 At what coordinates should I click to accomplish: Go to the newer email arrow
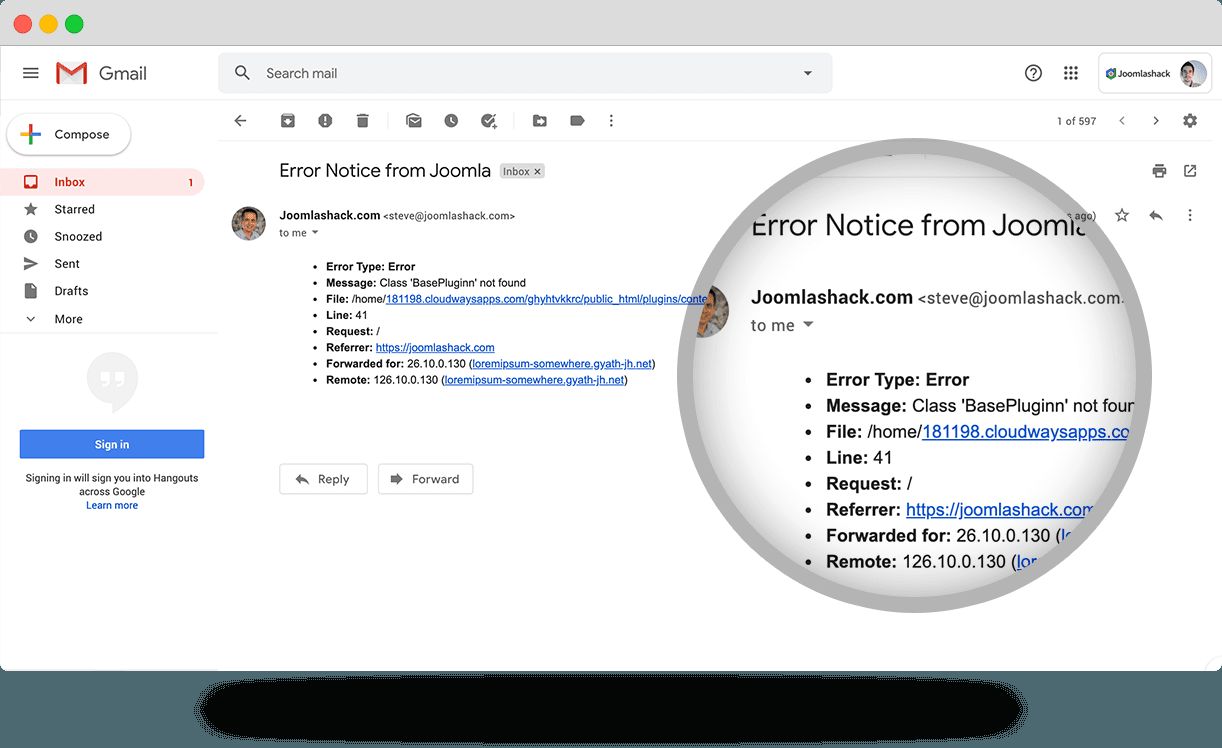click(x=1122, y=121)
